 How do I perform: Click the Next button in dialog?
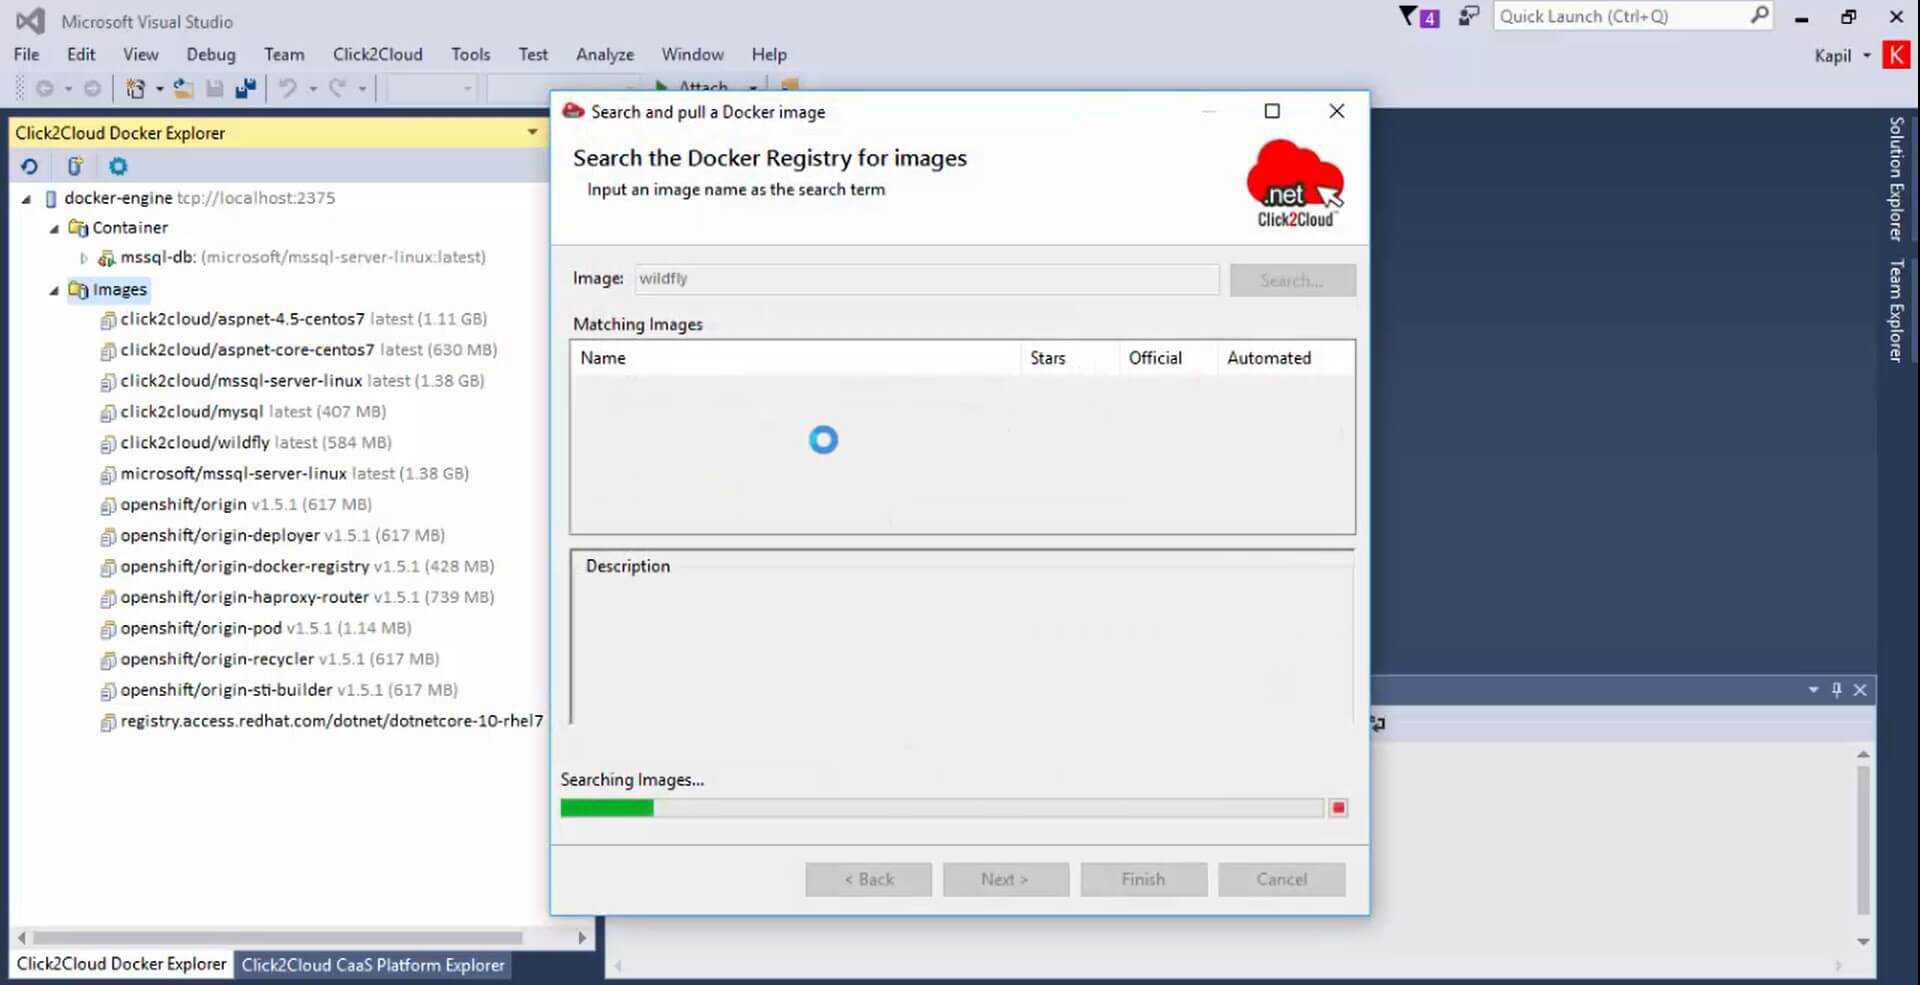[1005, 879]
